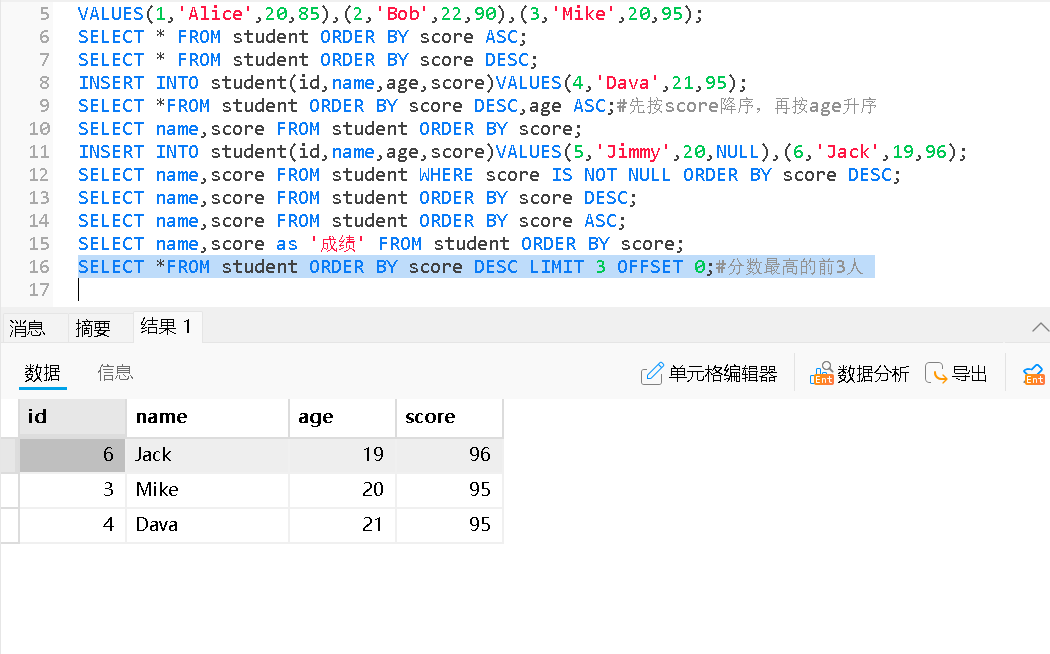Screen dimensions: 1050x654
Task: Click the name column header
Action: click(x=208, y=417)
